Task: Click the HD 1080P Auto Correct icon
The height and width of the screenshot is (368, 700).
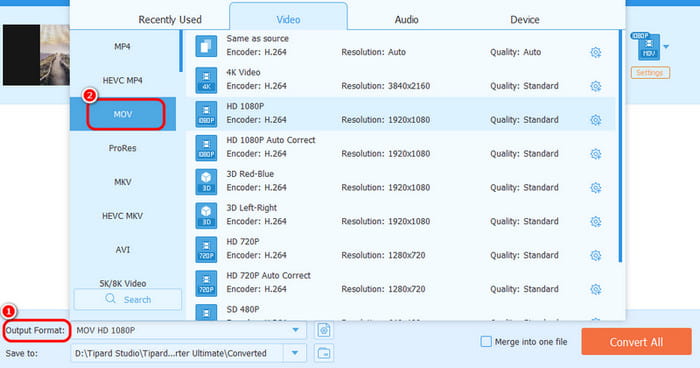Action: tap(206, 148)
